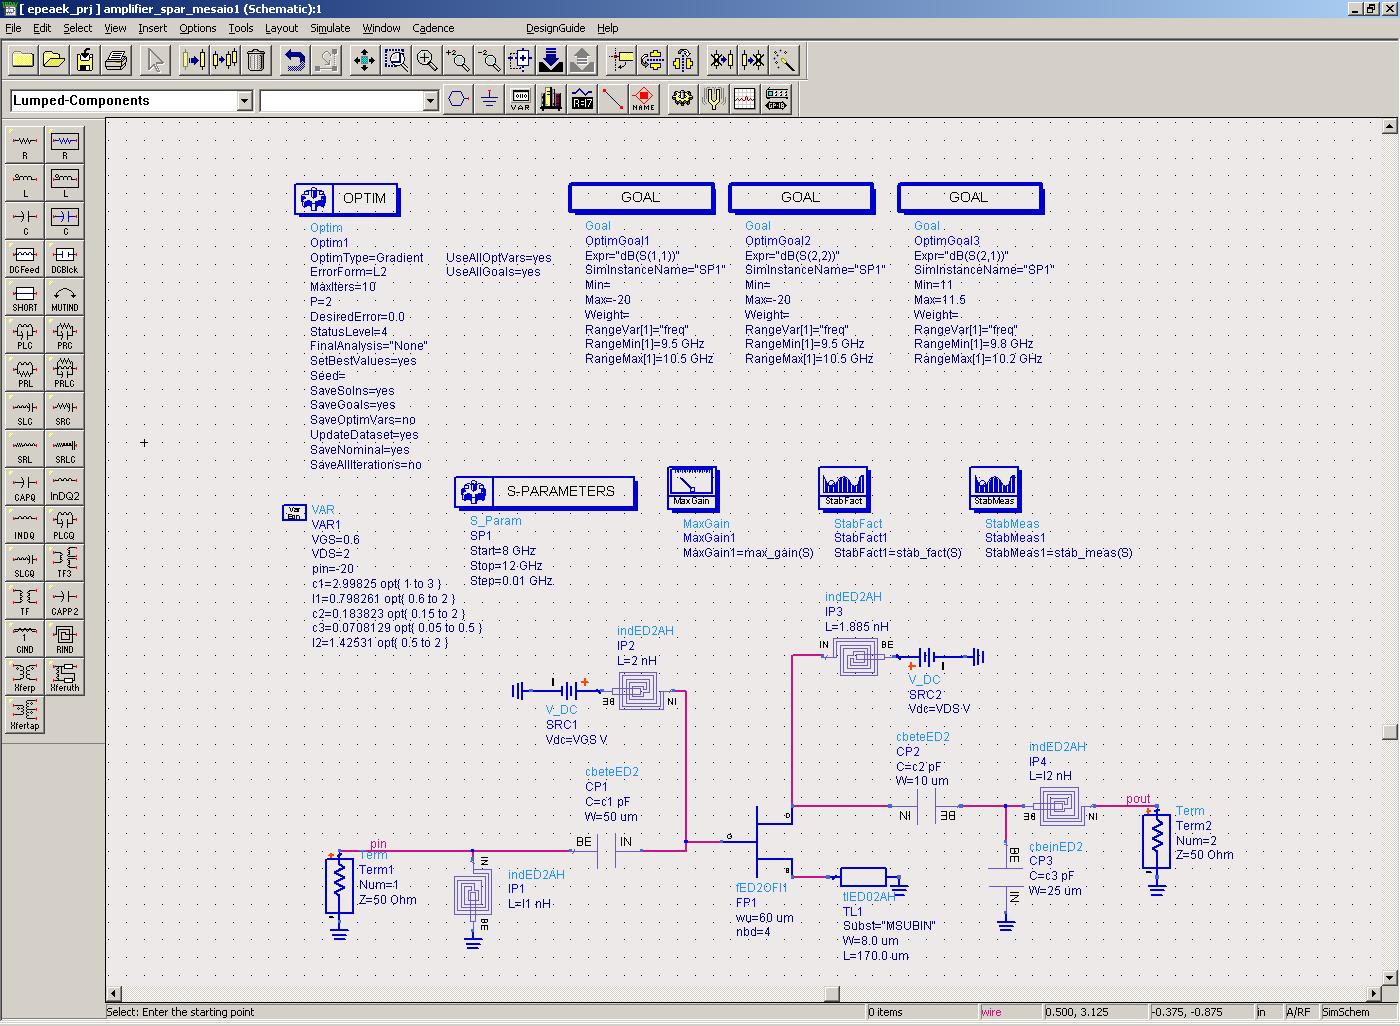Click 'SimSchem' in the status bar

[1346, 1012]
